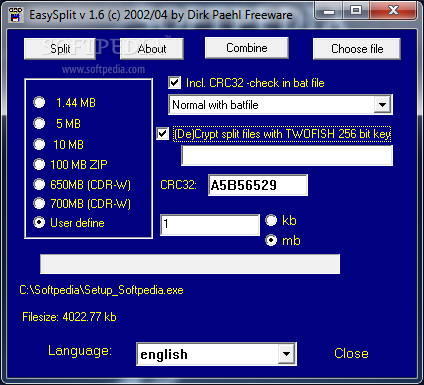Viewport: 424px width, 385px height.
Task: Click Choose file button
Action: (357, 49)
